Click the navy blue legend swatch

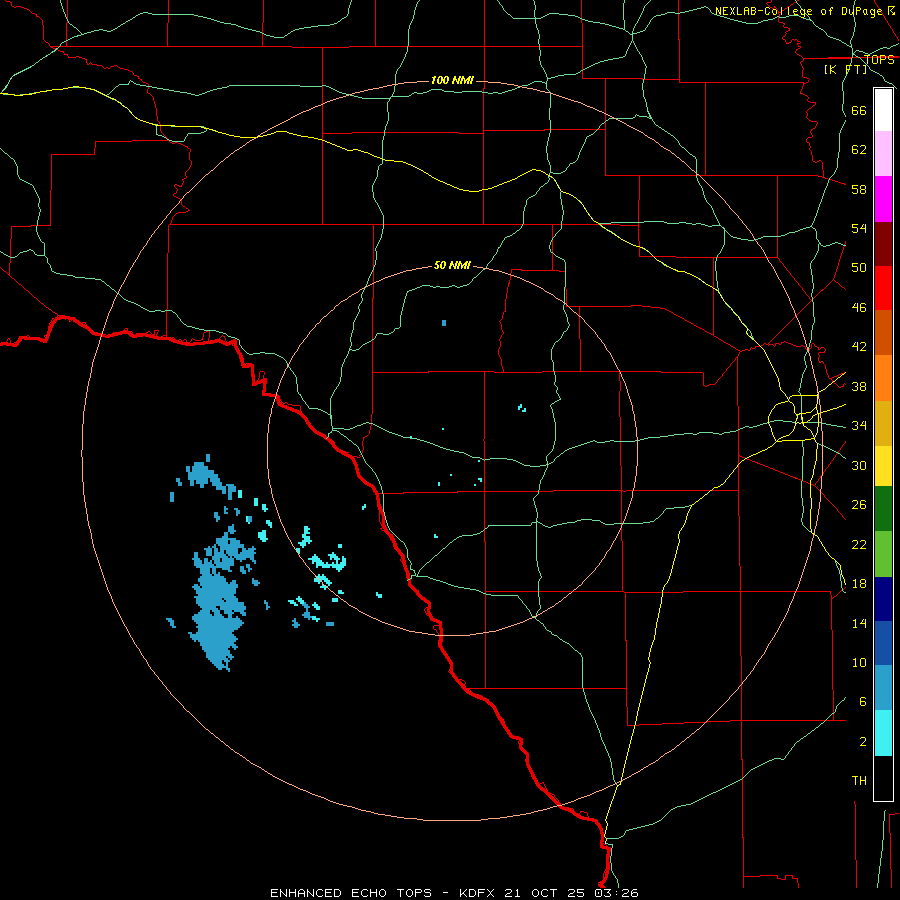[x=883, y=599]
